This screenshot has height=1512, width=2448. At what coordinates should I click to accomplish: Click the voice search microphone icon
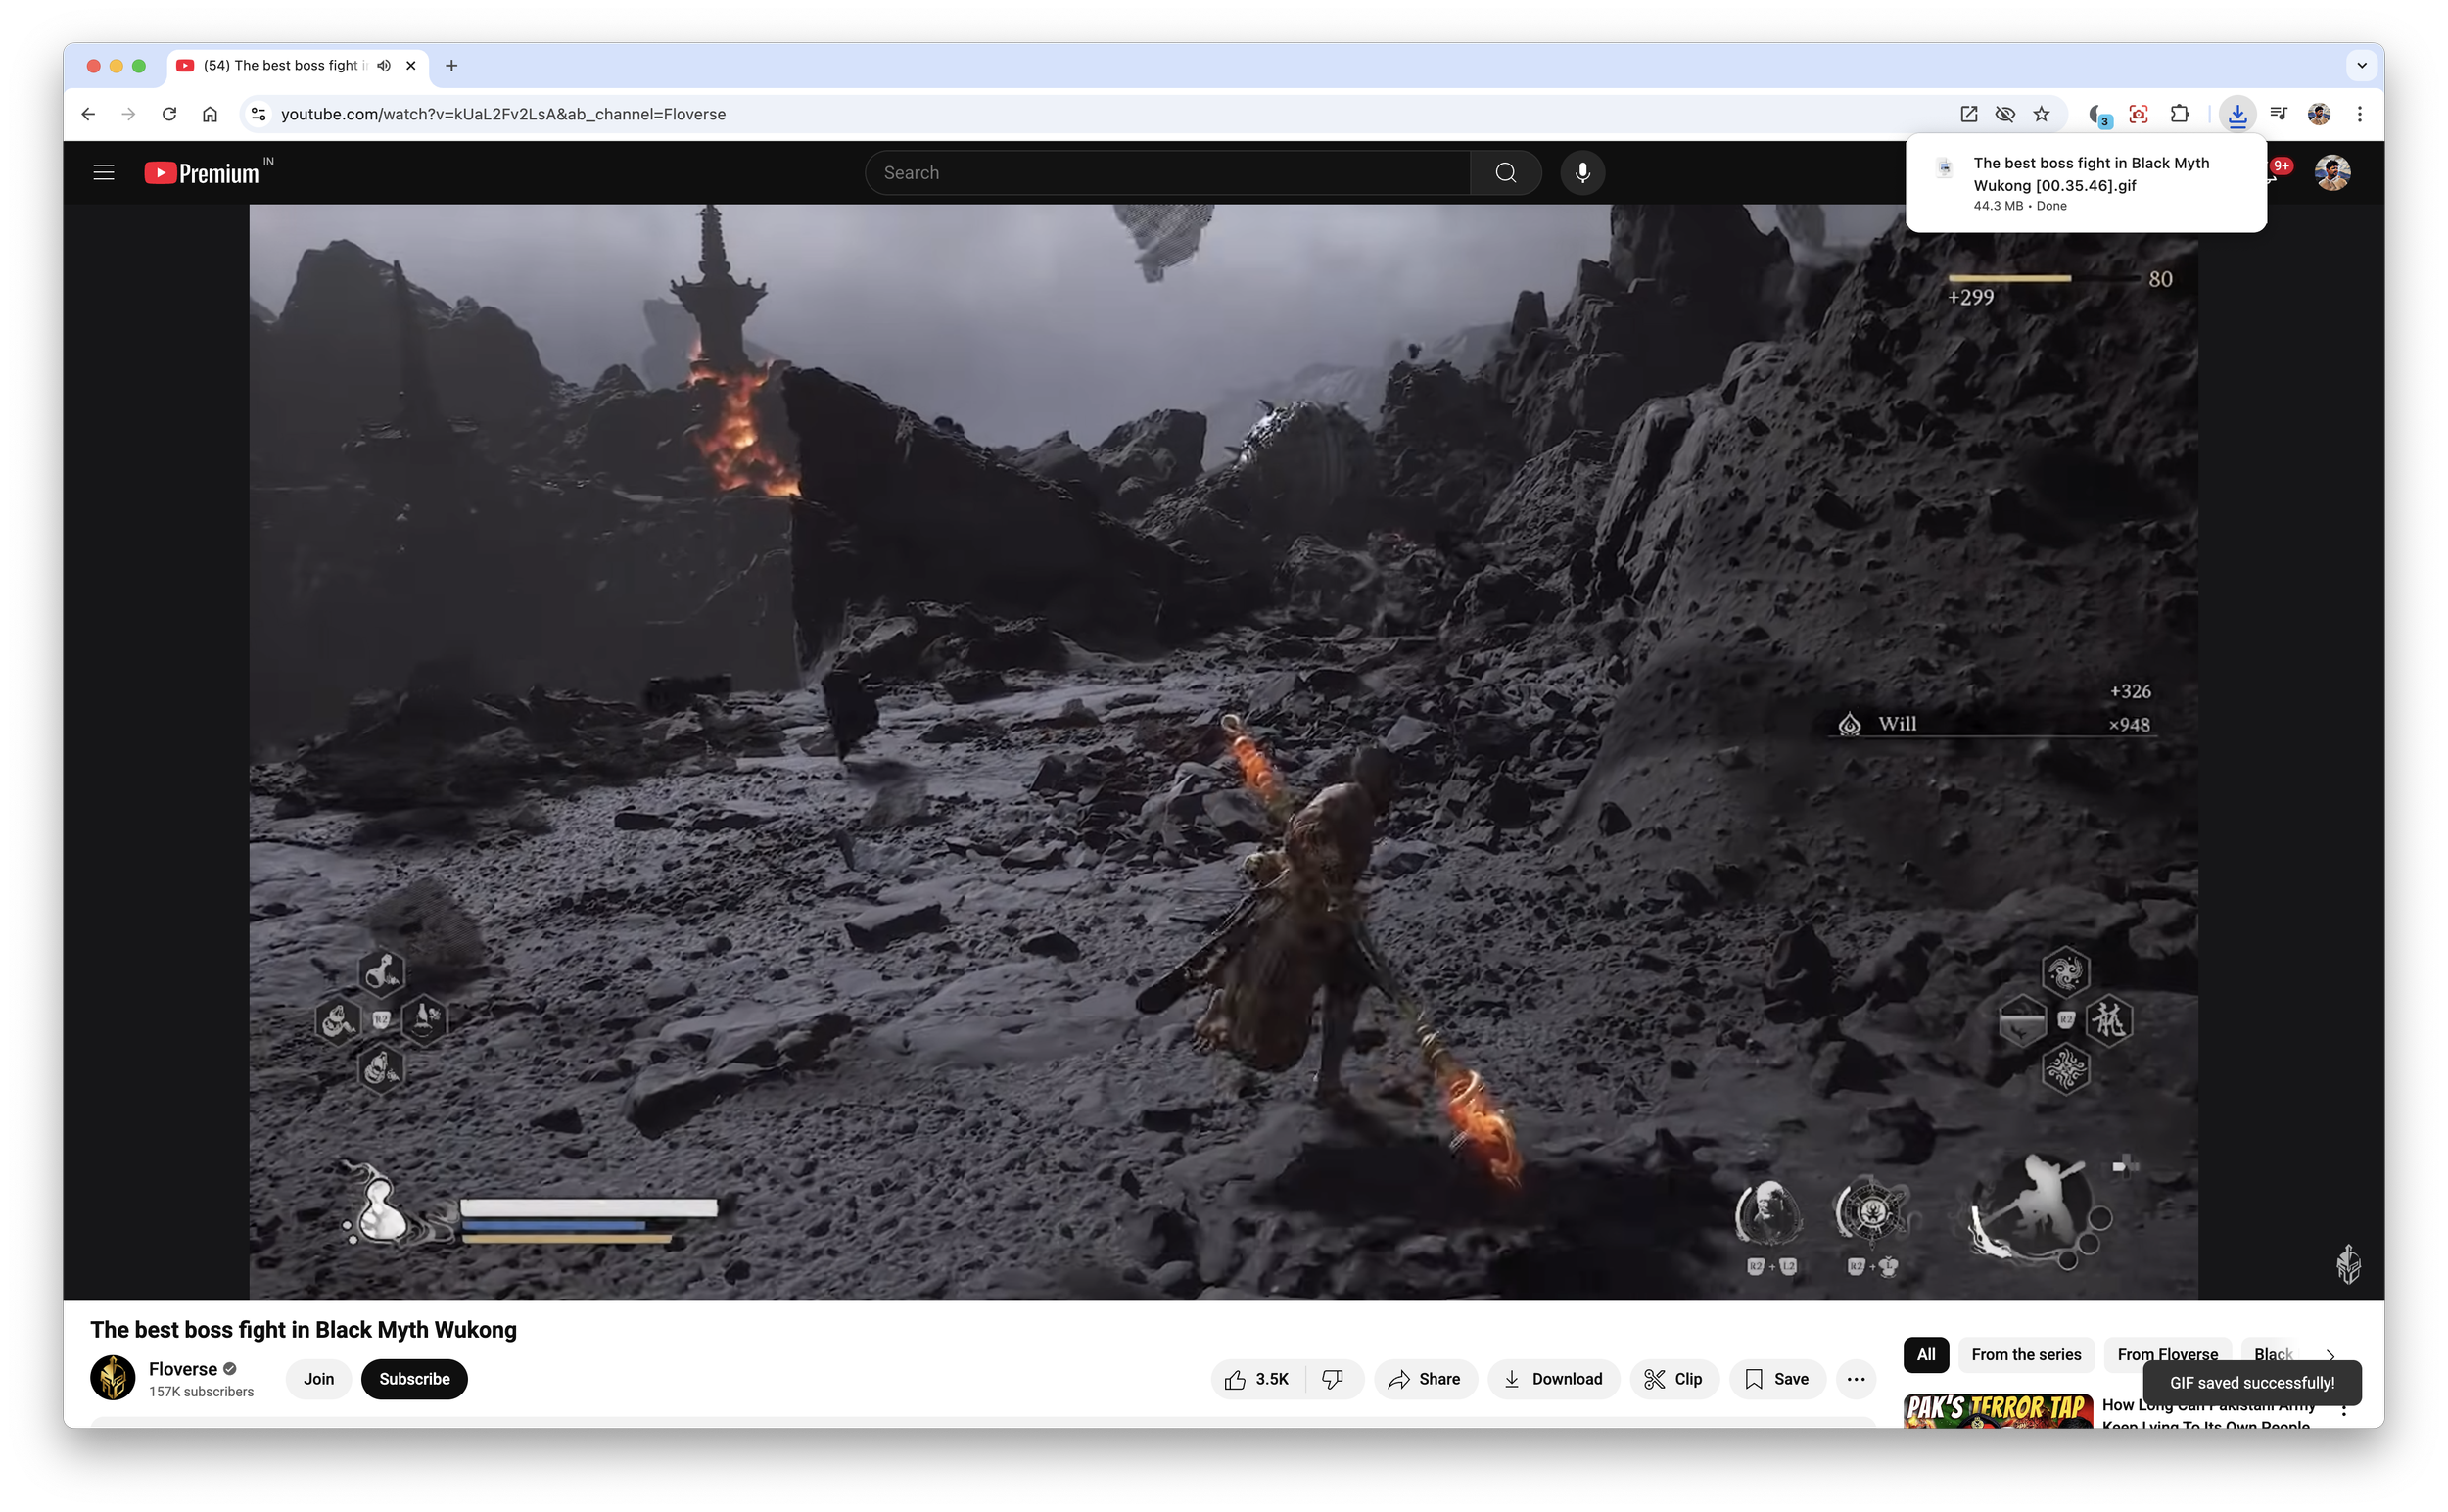click(1582, 172)
